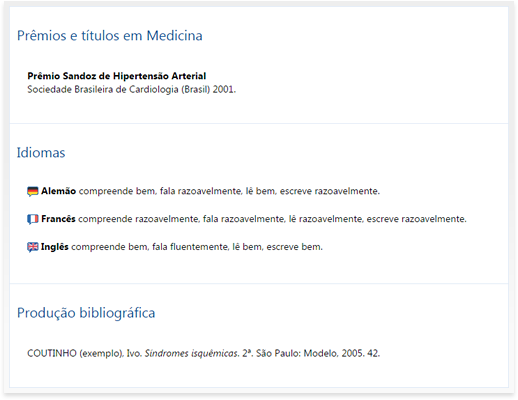
Task: Click the Prêmio Sandoz de Hipertensão Arterial title
Action: [117, 76]
